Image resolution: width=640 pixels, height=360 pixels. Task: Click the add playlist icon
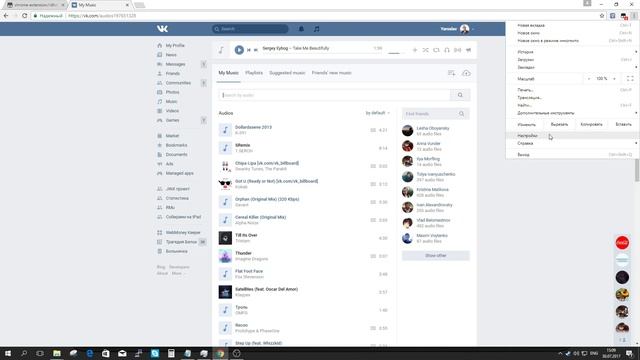(x=451, y=73)
